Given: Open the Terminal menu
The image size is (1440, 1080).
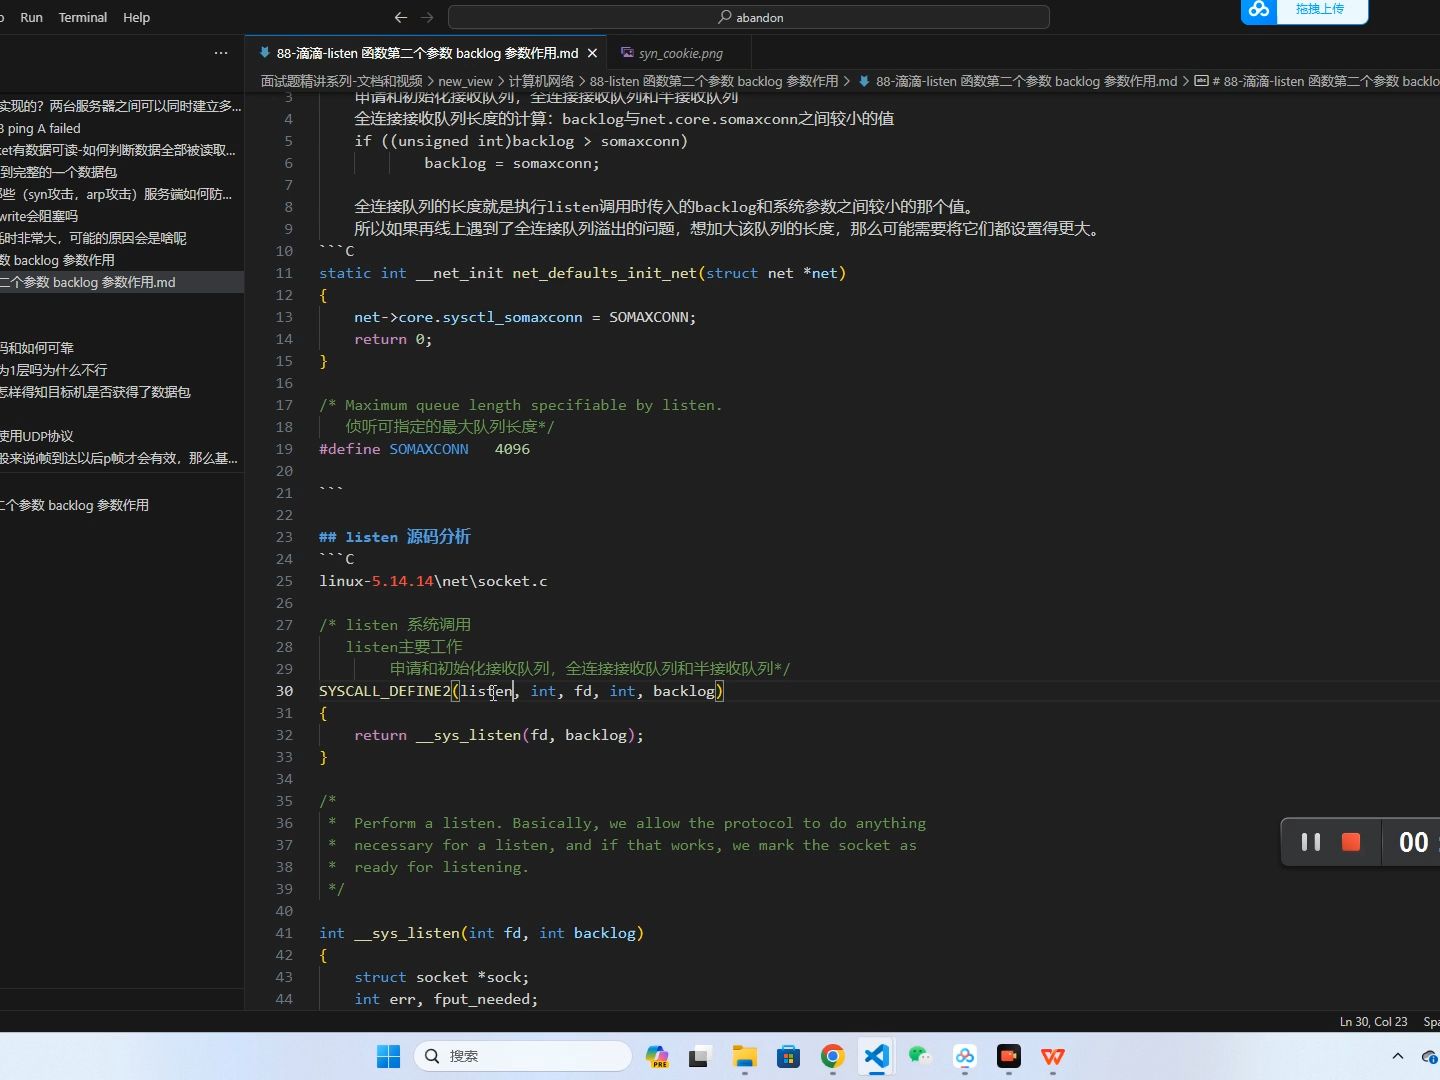Looking at the screenshot, I should 83,17.
